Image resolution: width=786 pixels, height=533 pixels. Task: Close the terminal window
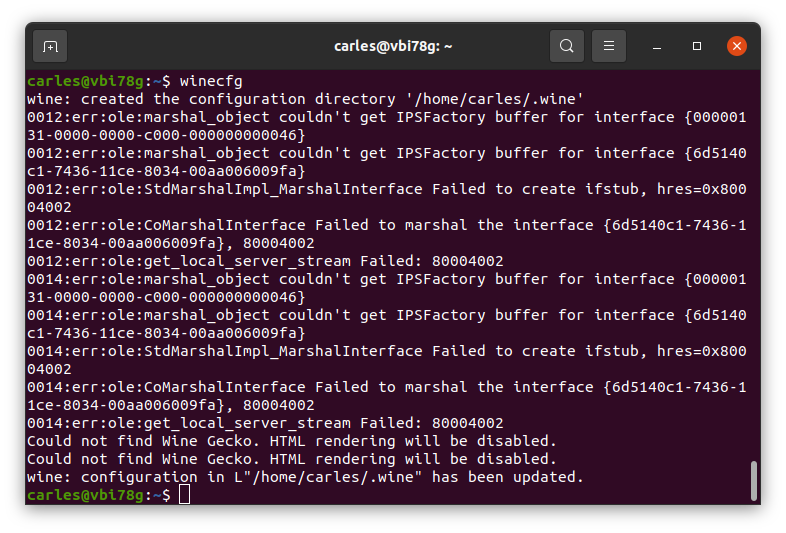coord(737,46)
